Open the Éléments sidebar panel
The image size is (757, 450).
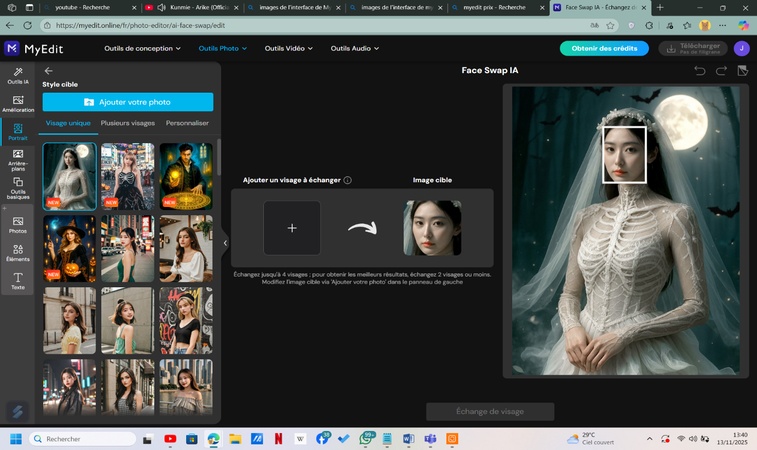pyautogui.click(x=17, y=252)
